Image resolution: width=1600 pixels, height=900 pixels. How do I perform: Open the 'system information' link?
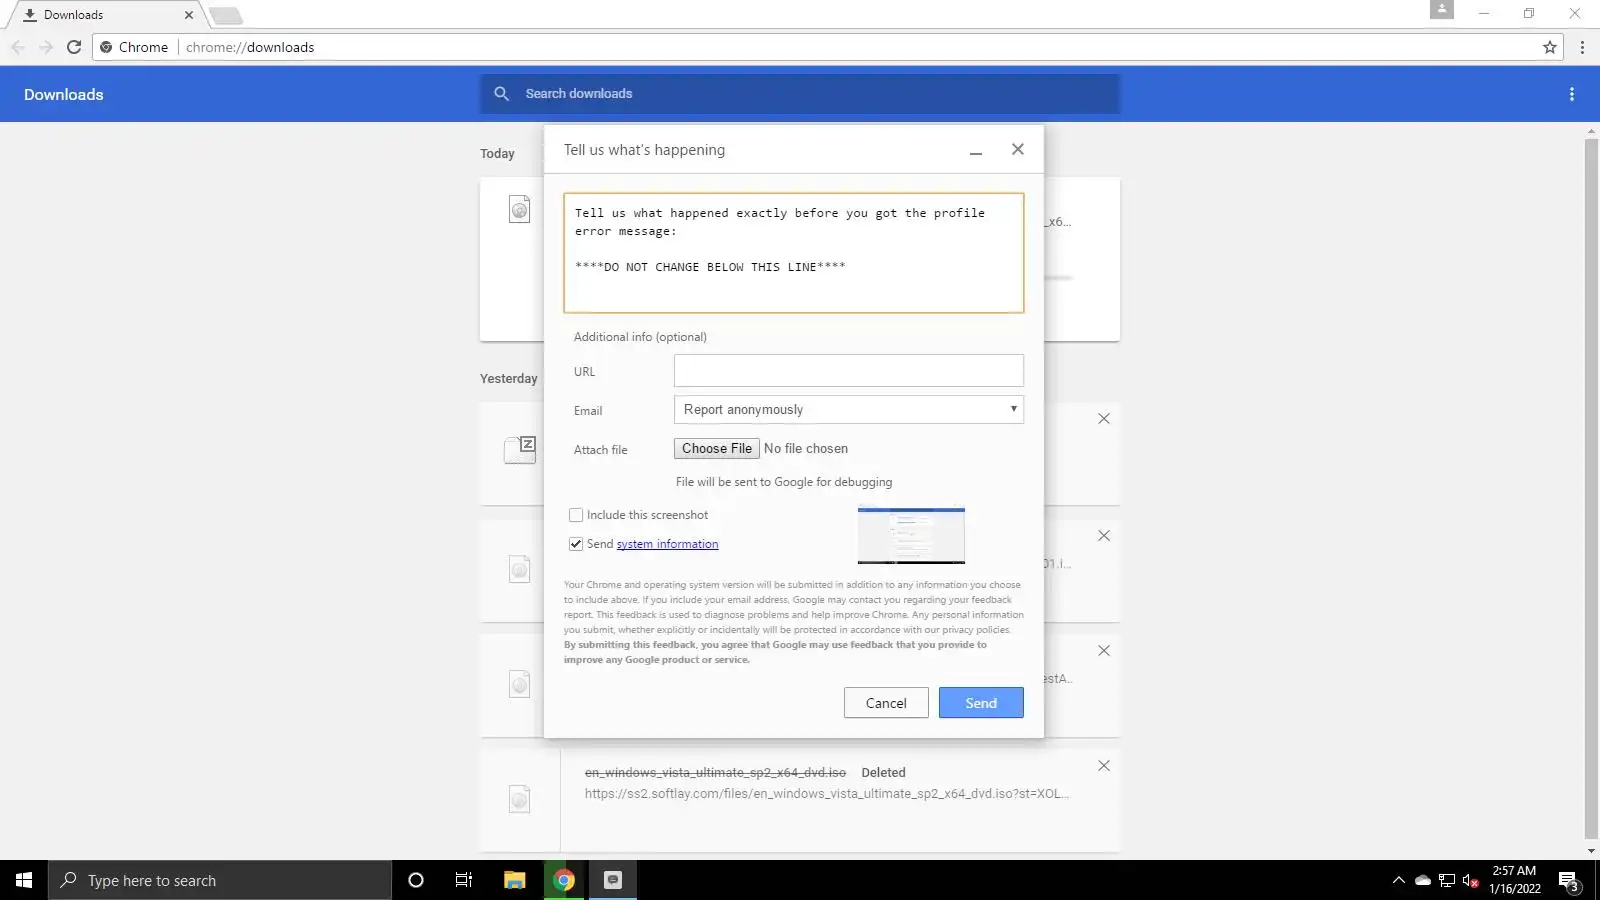pyautogui.click(x=667, y=544)
